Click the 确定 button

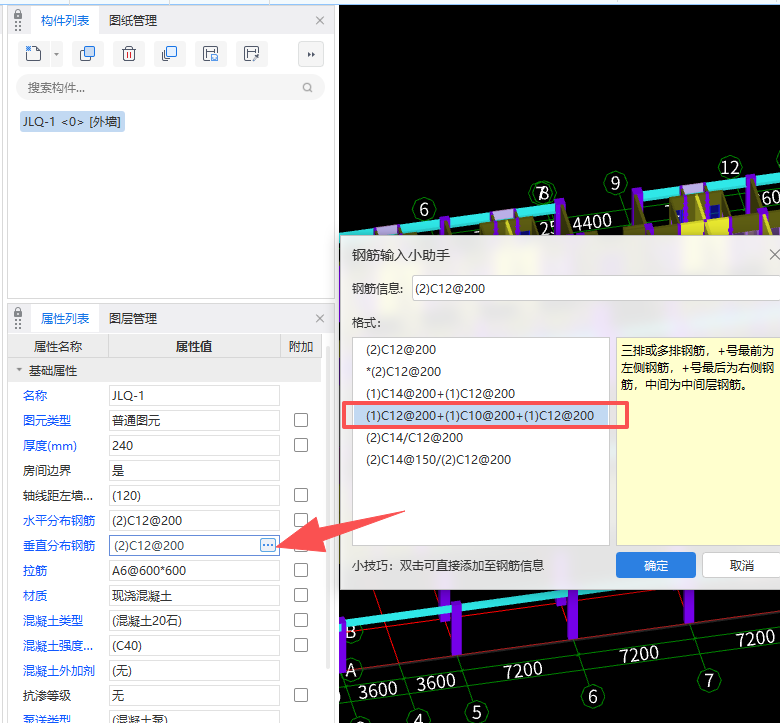(x=656, y=565)
